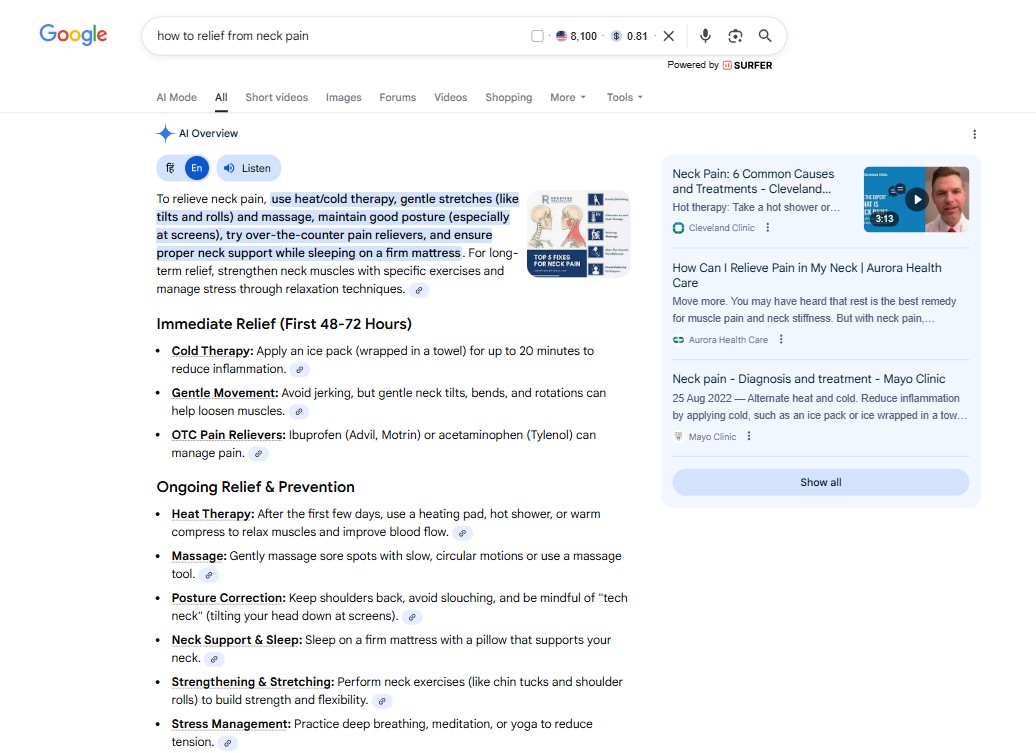Select the En language toggle

196,167
